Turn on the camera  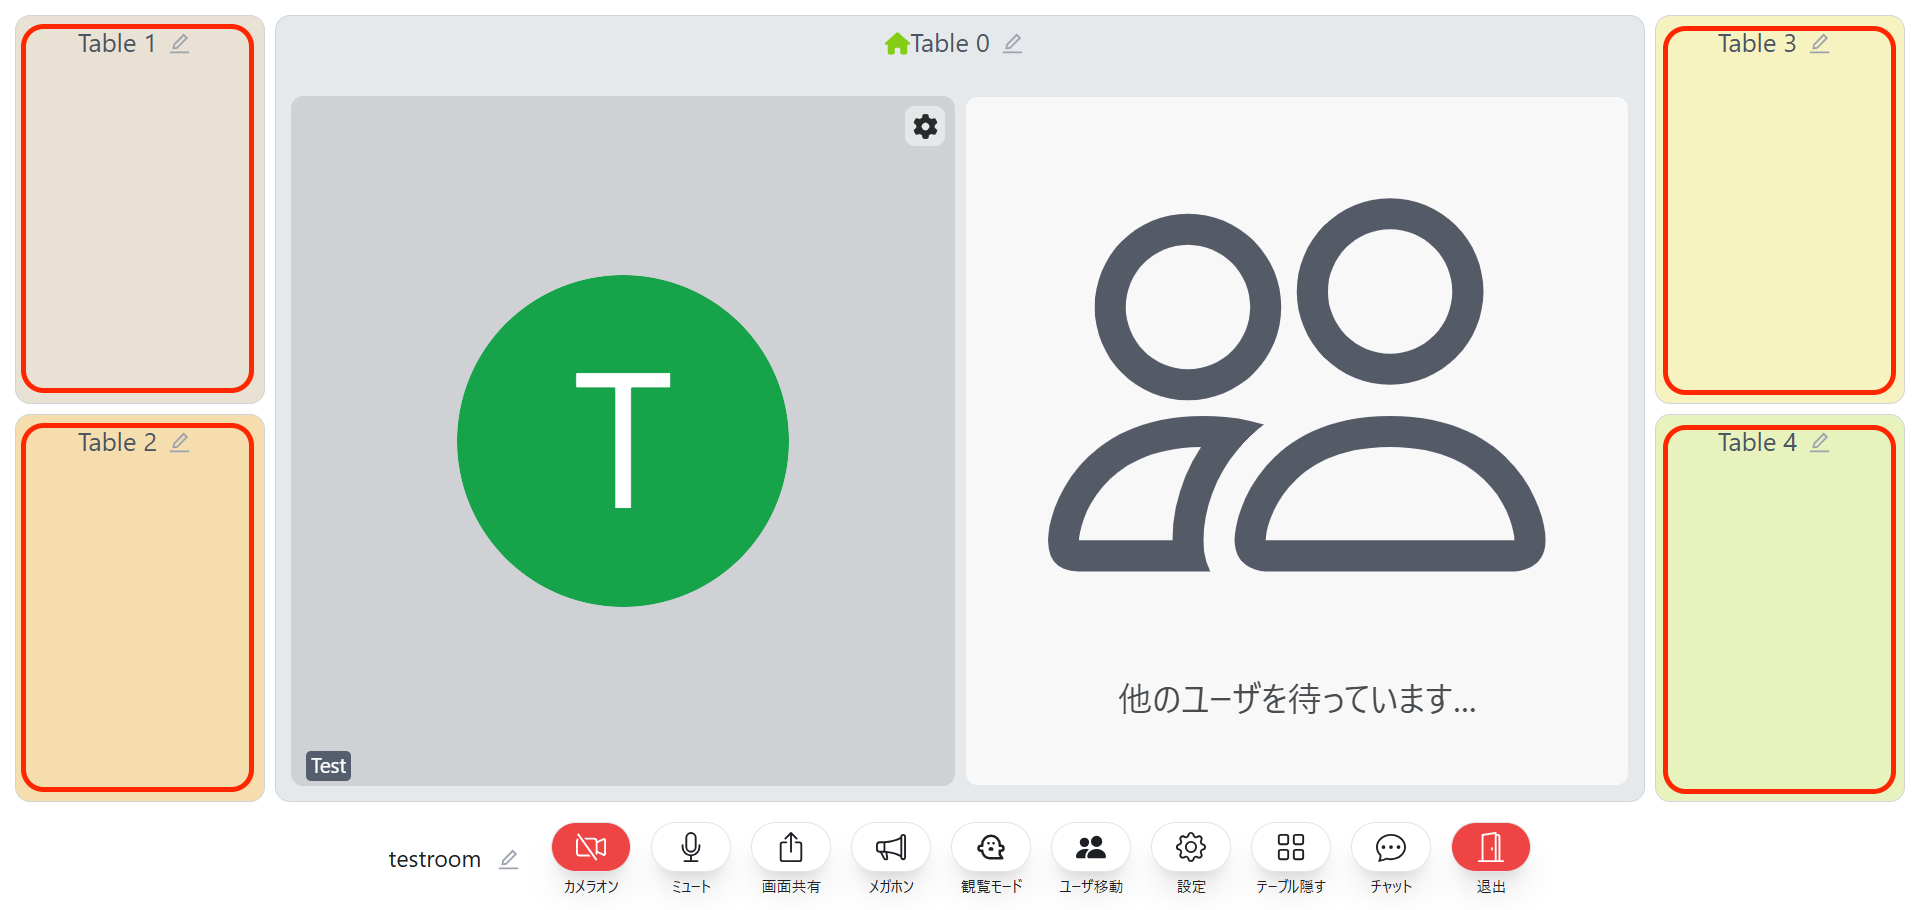[x=590, y=848]
